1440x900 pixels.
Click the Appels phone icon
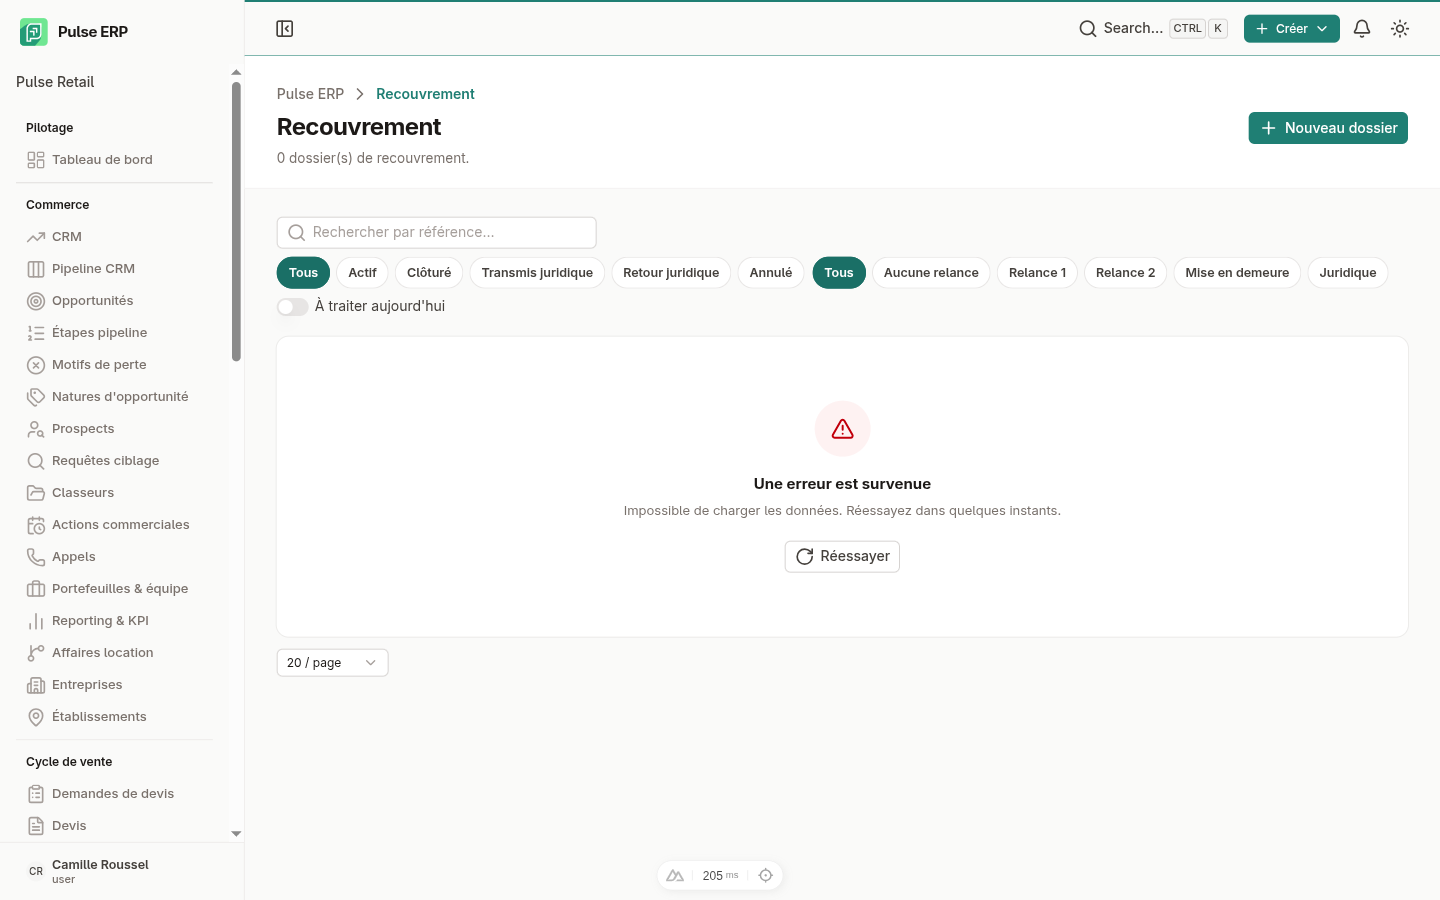tap(36, 557)
